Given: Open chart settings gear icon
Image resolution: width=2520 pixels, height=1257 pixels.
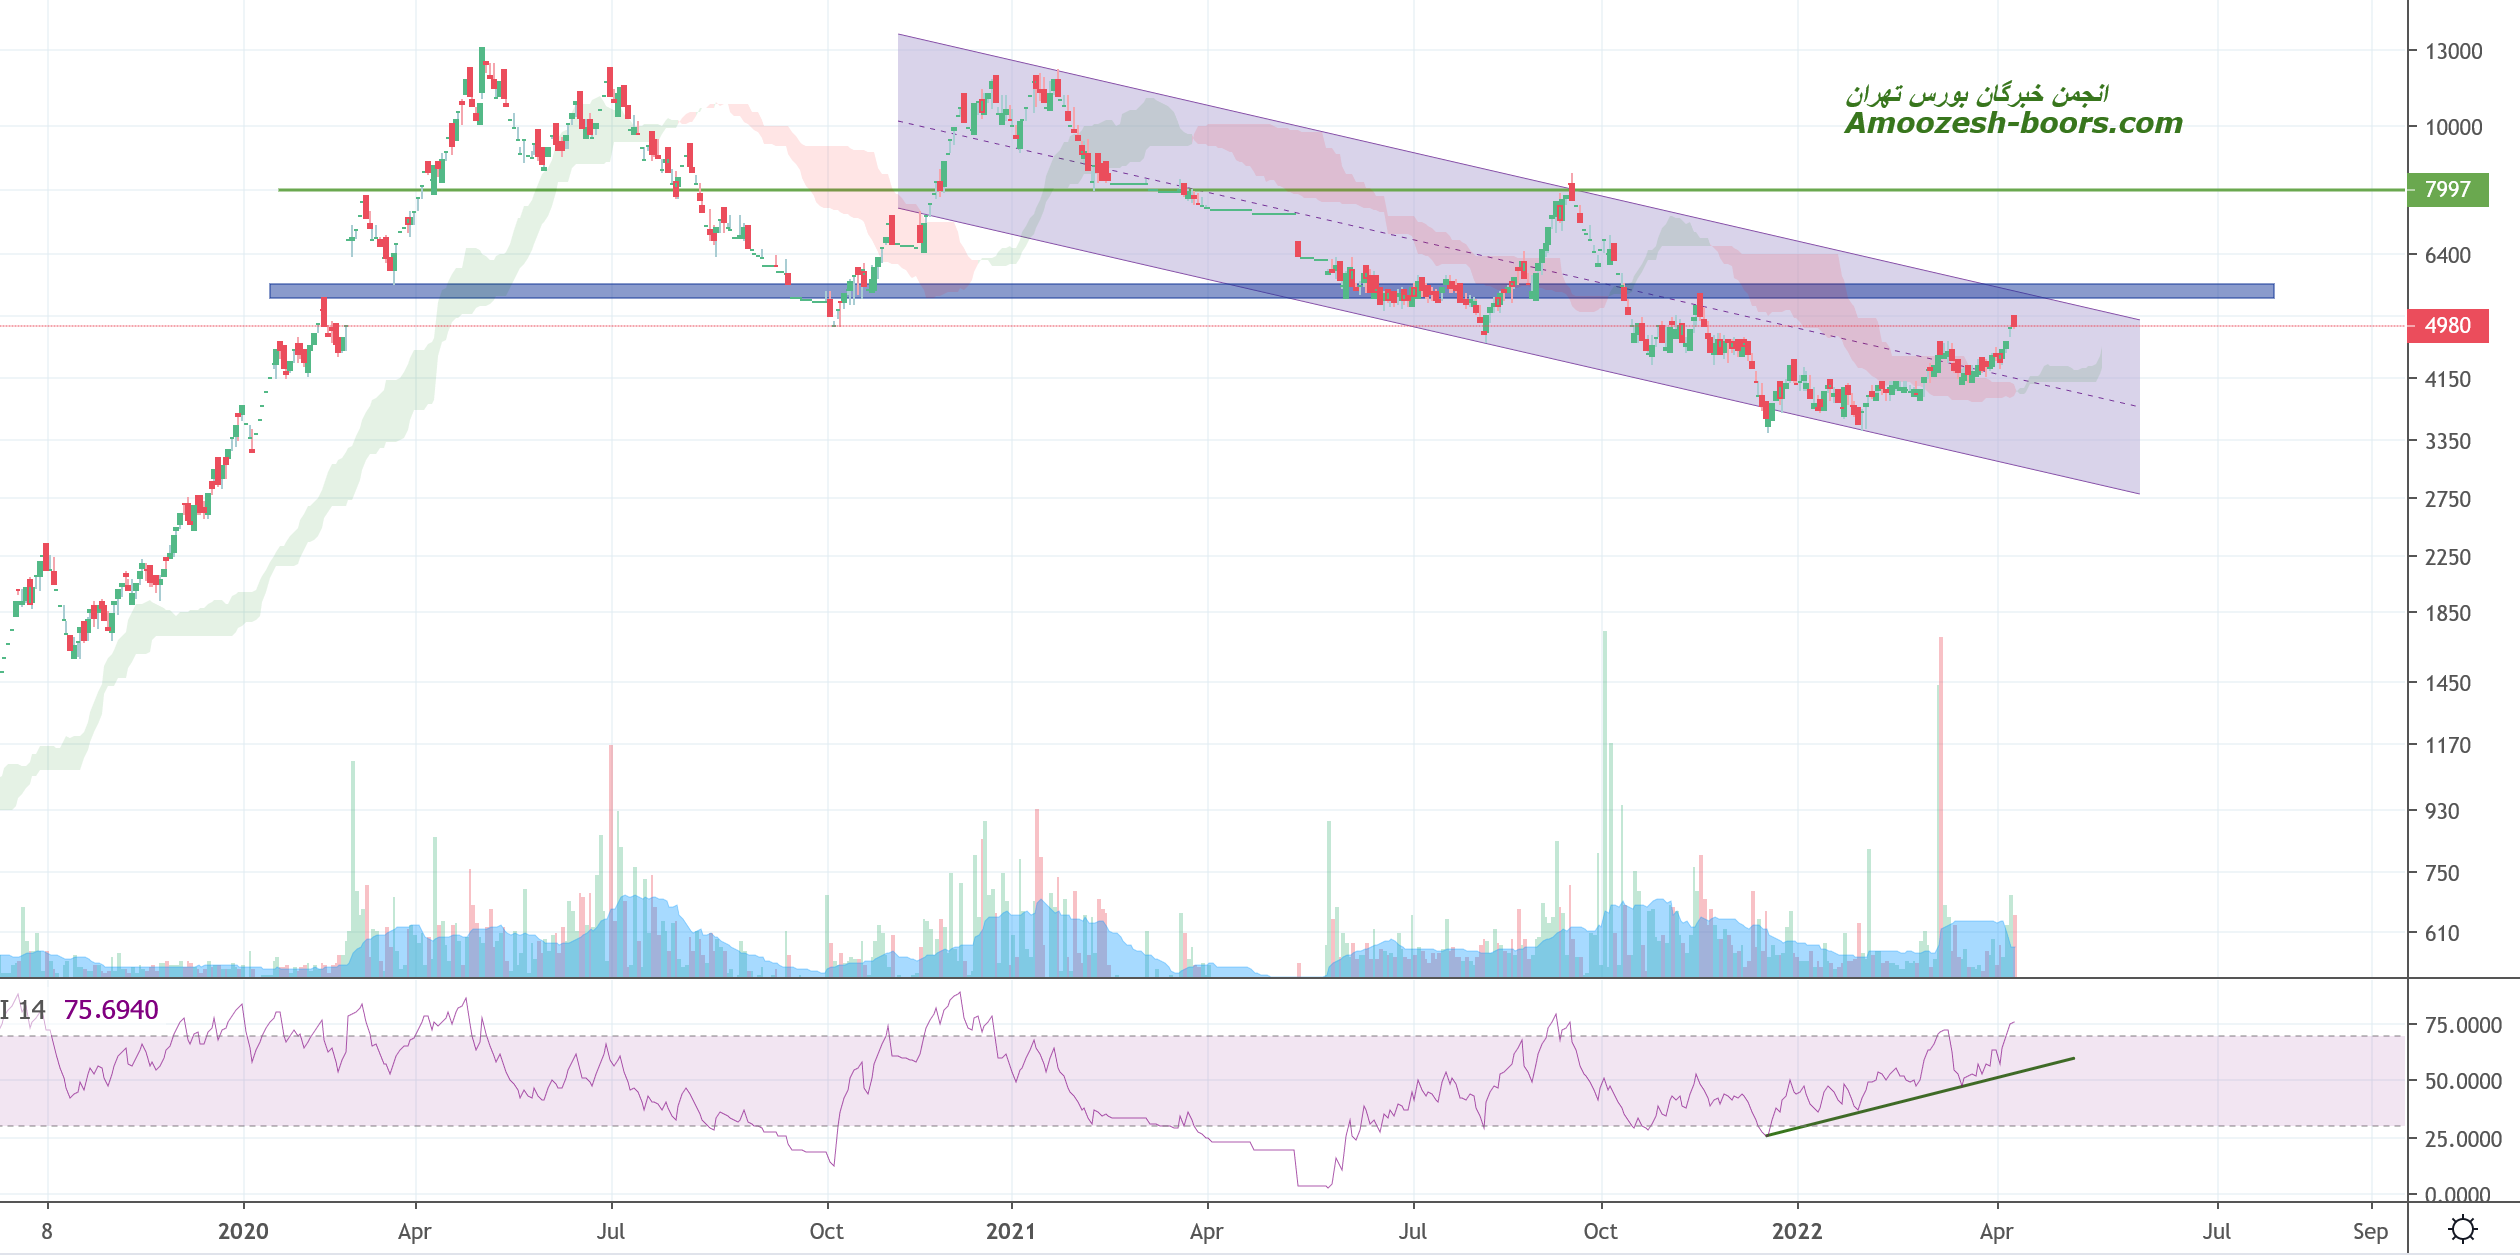Looking at the screenshot, I should click(x=2462, y=1229).
